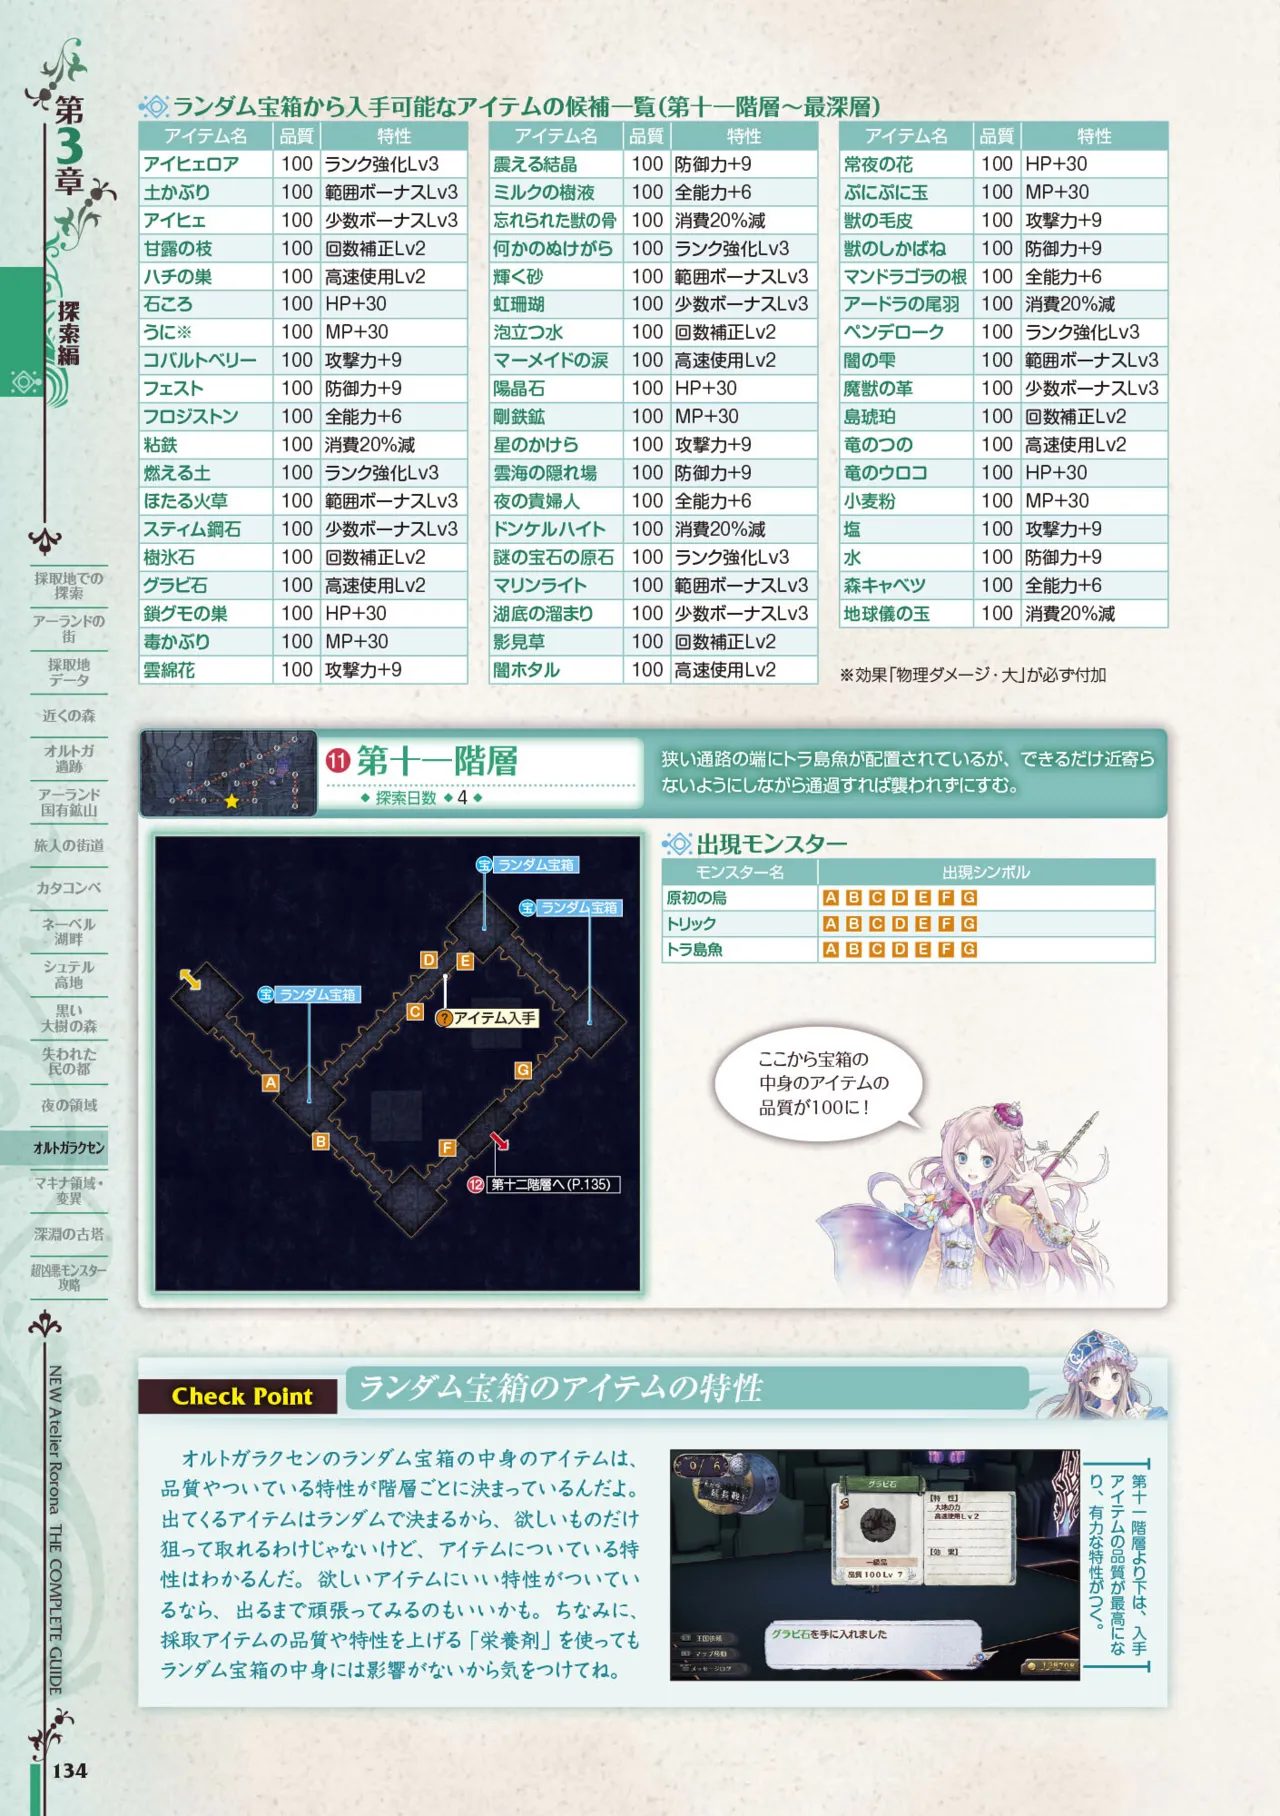Click the マーメイドの涙 item cell
Screen dimensions: 1280x1816
(x=556, y=360)
